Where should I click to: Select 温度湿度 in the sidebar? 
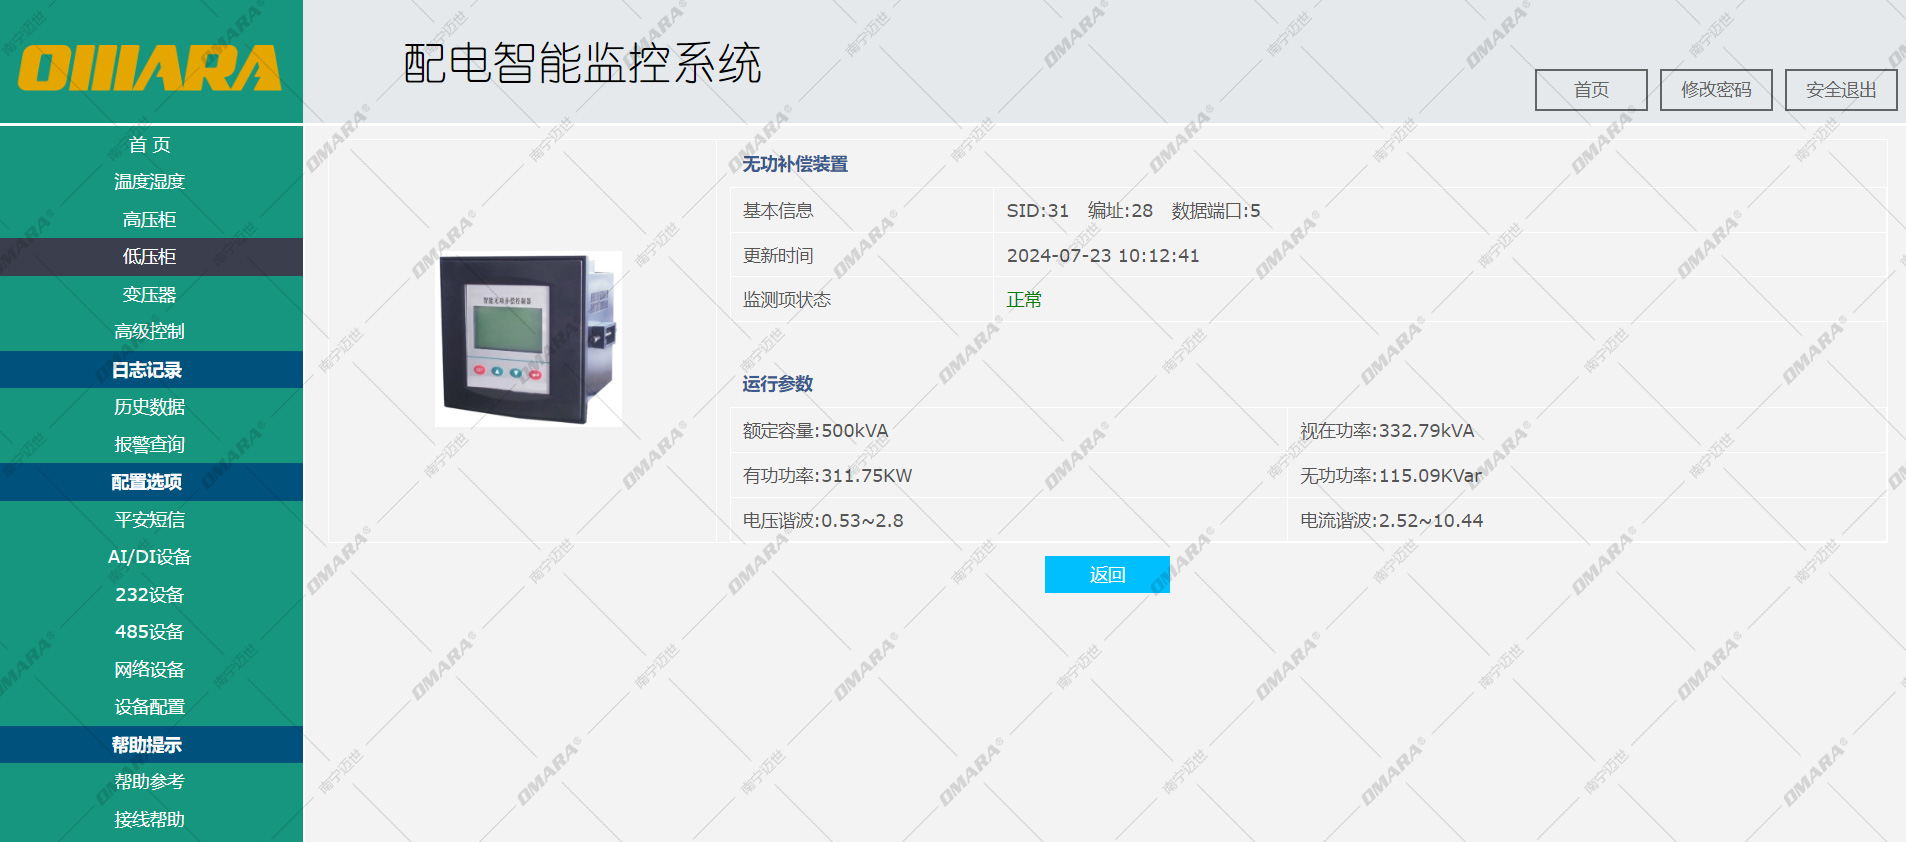(x=150, y=182)
